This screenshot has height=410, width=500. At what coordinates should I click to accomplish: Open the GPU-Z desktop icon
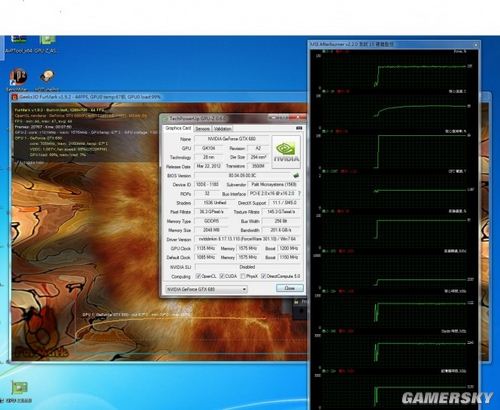click(x=46, y=44)
